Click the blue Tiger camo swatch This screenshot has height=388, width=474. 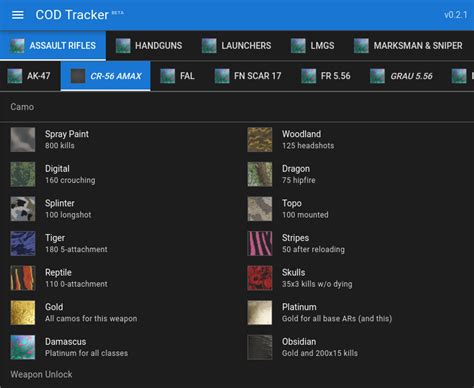coord(23,244)
